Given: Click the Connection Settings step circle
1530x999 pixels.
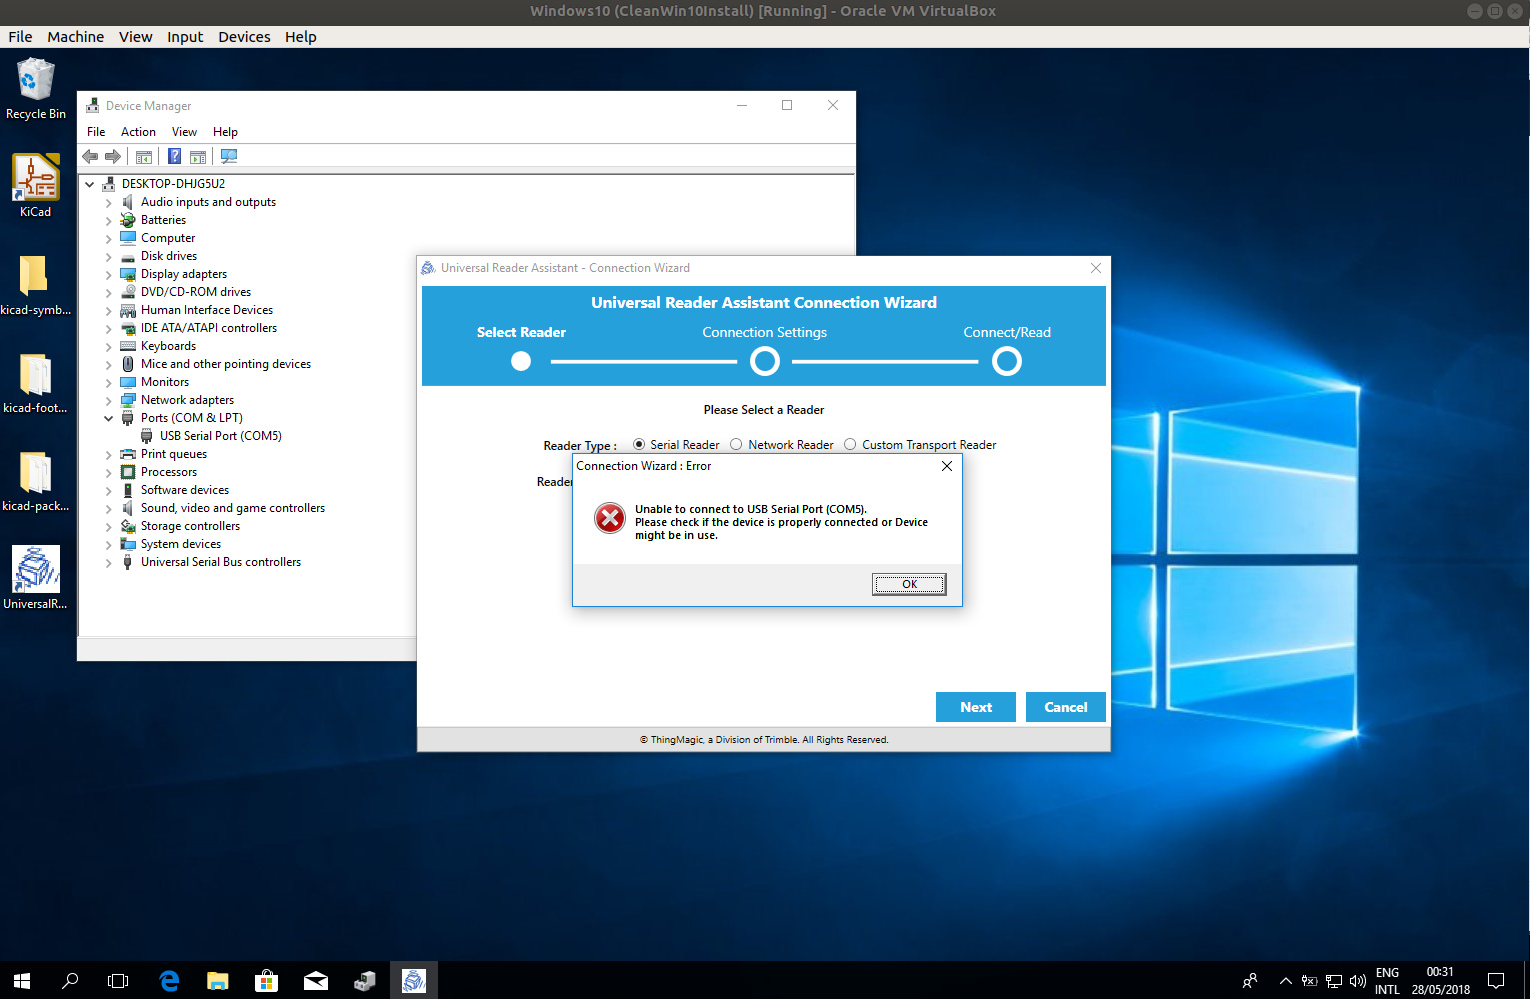Looking at the screenshot, I should pyautogui.click(x=765, y=361).
